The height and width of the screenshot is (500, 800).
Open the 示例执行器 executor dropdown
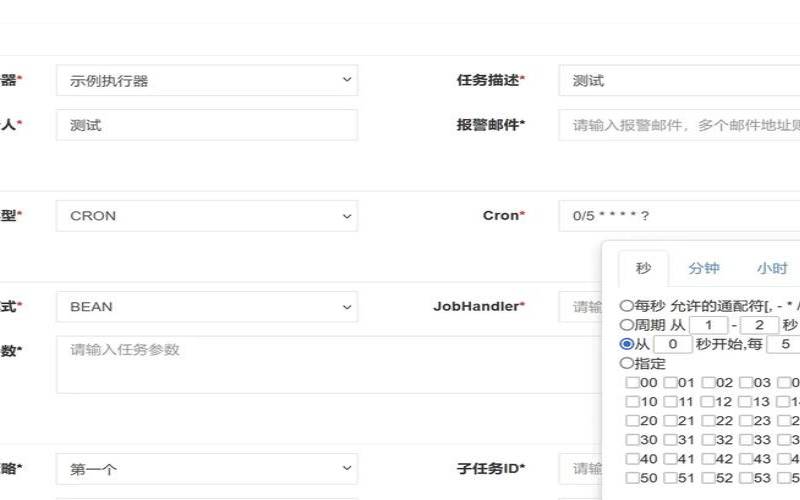coord(206,80)
